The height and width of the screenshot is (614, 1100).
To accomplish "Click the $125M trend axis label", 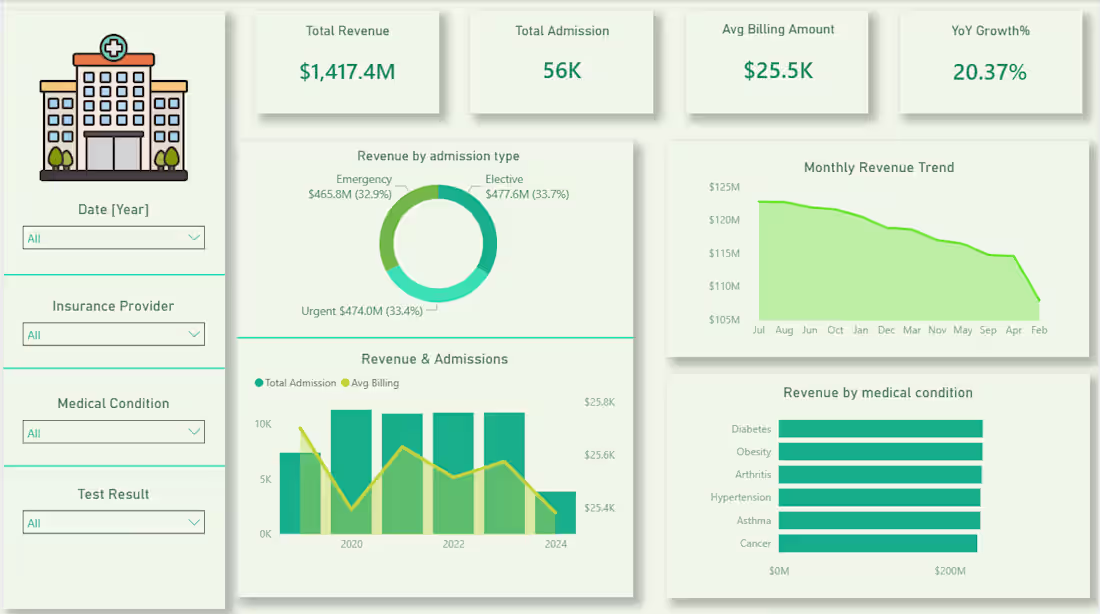I will (x=724, y=187).
